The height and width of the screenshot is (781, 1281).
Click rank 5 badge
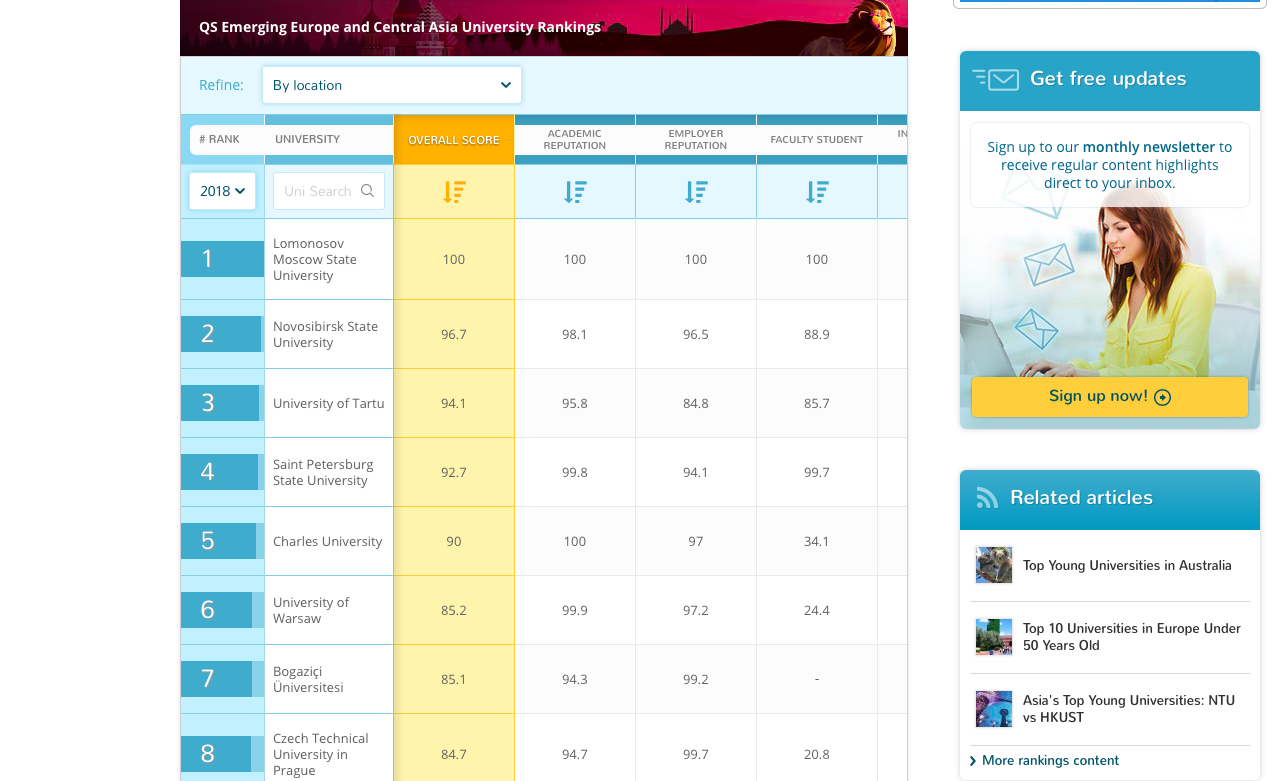coord(218,541)
